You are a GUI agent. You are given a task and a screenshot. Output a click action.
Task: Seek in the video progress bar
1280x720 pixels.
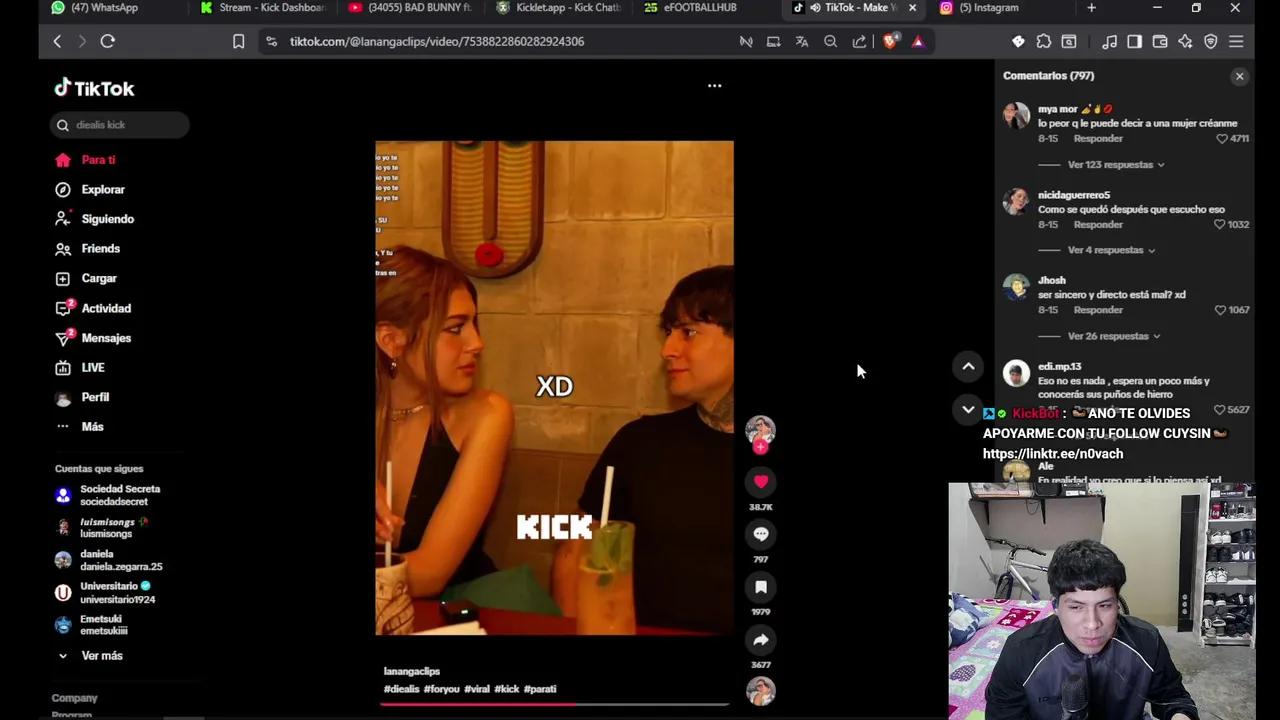[x=554, y=704]
